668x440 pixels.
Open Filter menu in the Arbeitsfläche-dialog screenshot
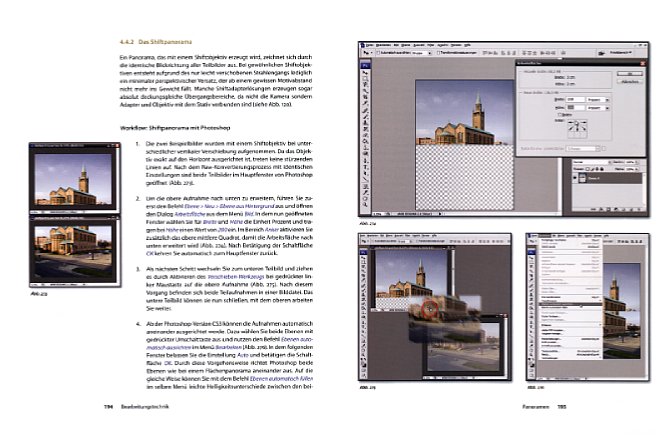[x=431, y=45]
